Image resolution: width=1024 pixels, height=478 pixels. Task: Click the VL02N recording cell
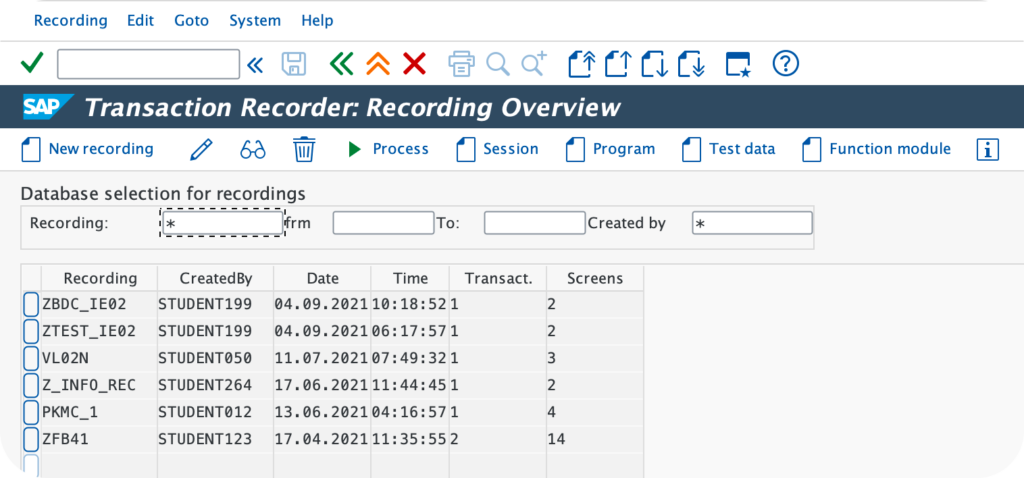(x=99, y=358)
